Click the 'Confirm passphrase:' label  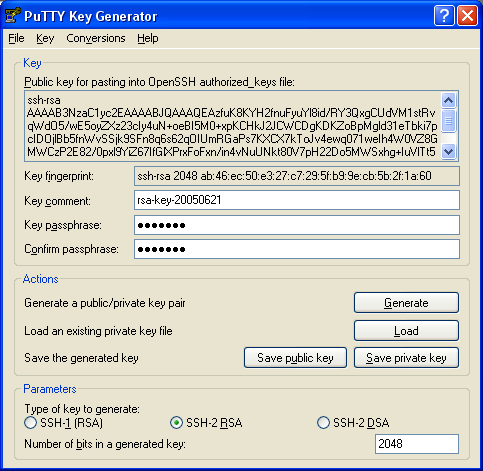pyautogui.click(x=71, y=249)
